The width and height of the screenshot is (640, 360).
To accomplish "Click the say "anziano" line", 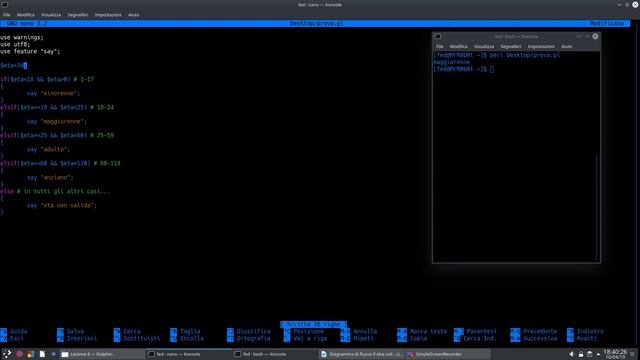I will (x=50, y=177).
